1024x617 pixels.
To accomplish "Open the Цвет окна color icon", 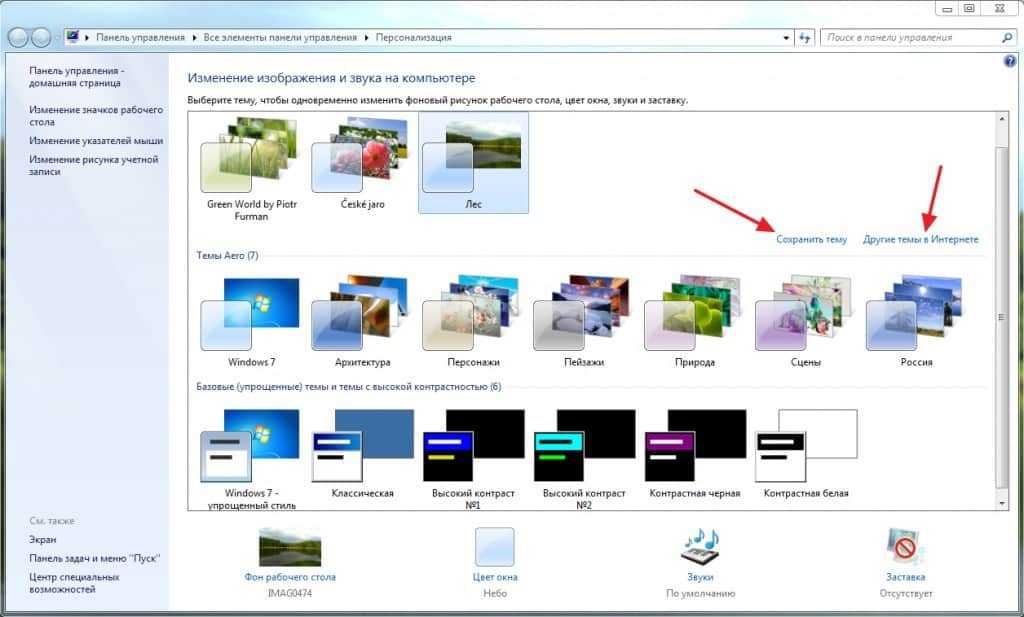I will coord(494,547).
